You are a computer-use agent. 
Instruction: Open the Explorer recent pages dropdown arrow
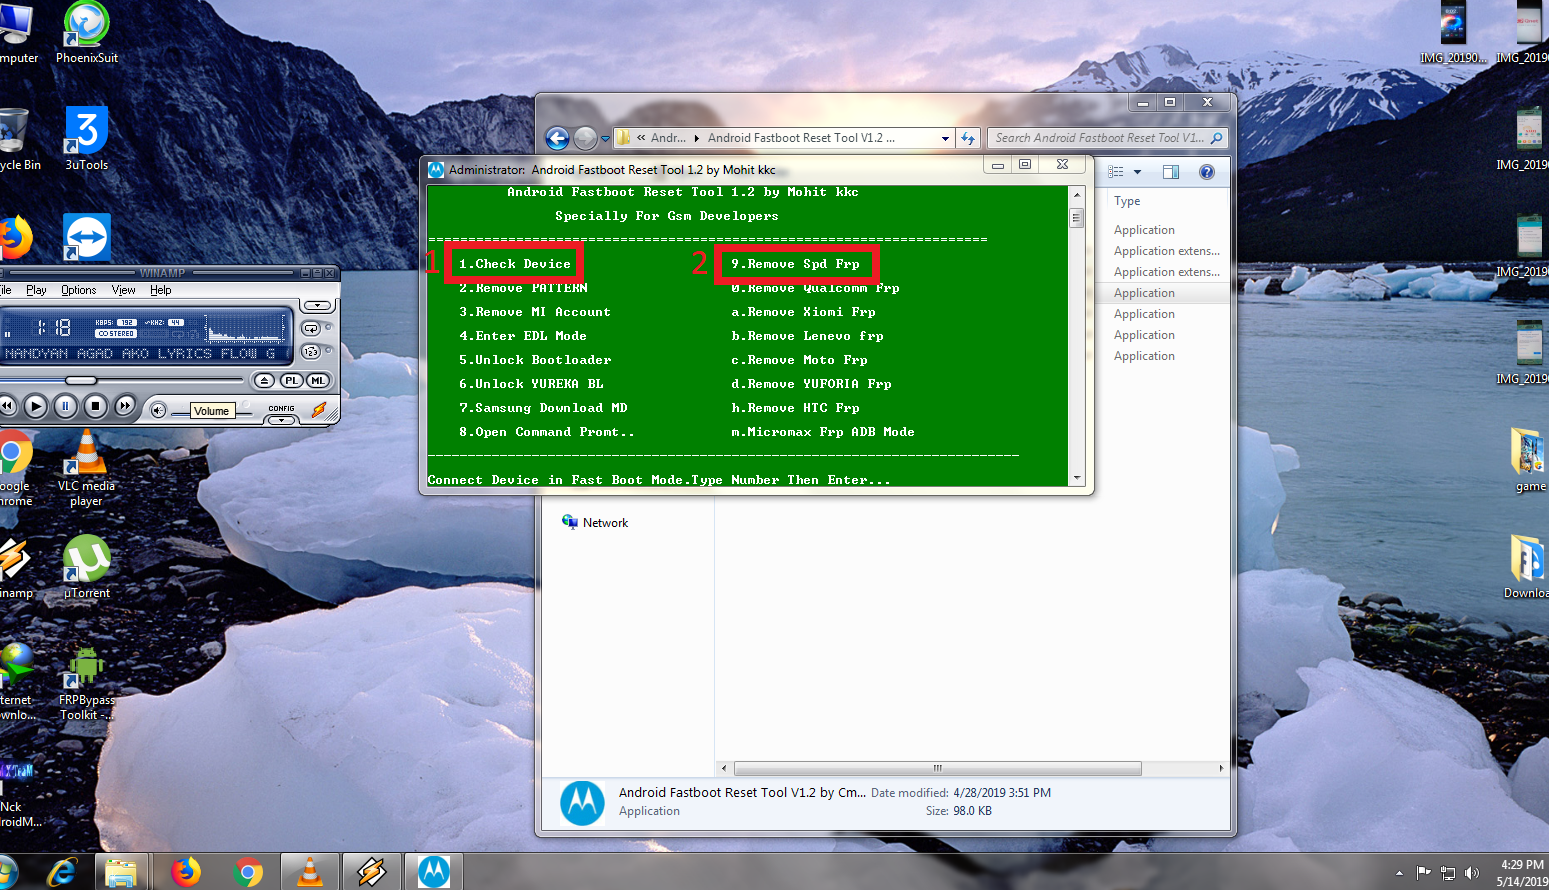click(x=605, y=139)
